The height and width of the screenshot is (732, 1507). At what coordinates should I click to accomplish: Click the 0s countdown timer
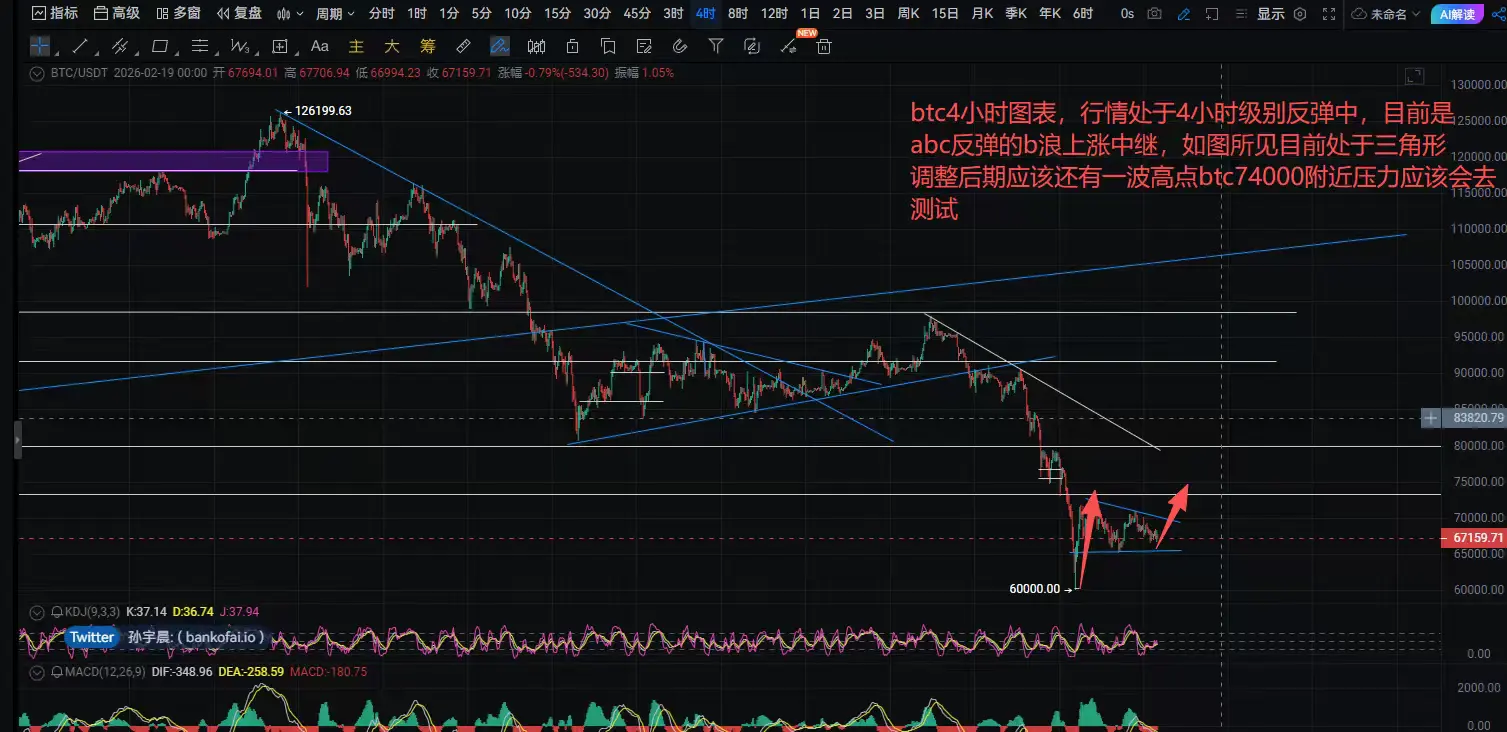pyautogui.click(x=1128, y=14)
